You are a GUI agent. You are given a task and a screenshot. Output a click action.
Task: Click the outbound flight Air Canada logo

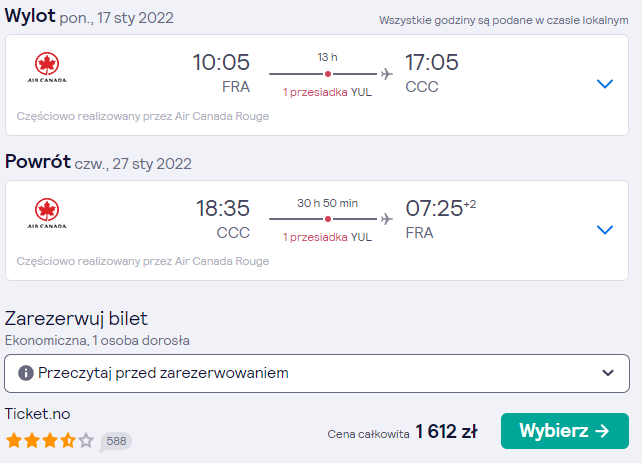[47, 68]
